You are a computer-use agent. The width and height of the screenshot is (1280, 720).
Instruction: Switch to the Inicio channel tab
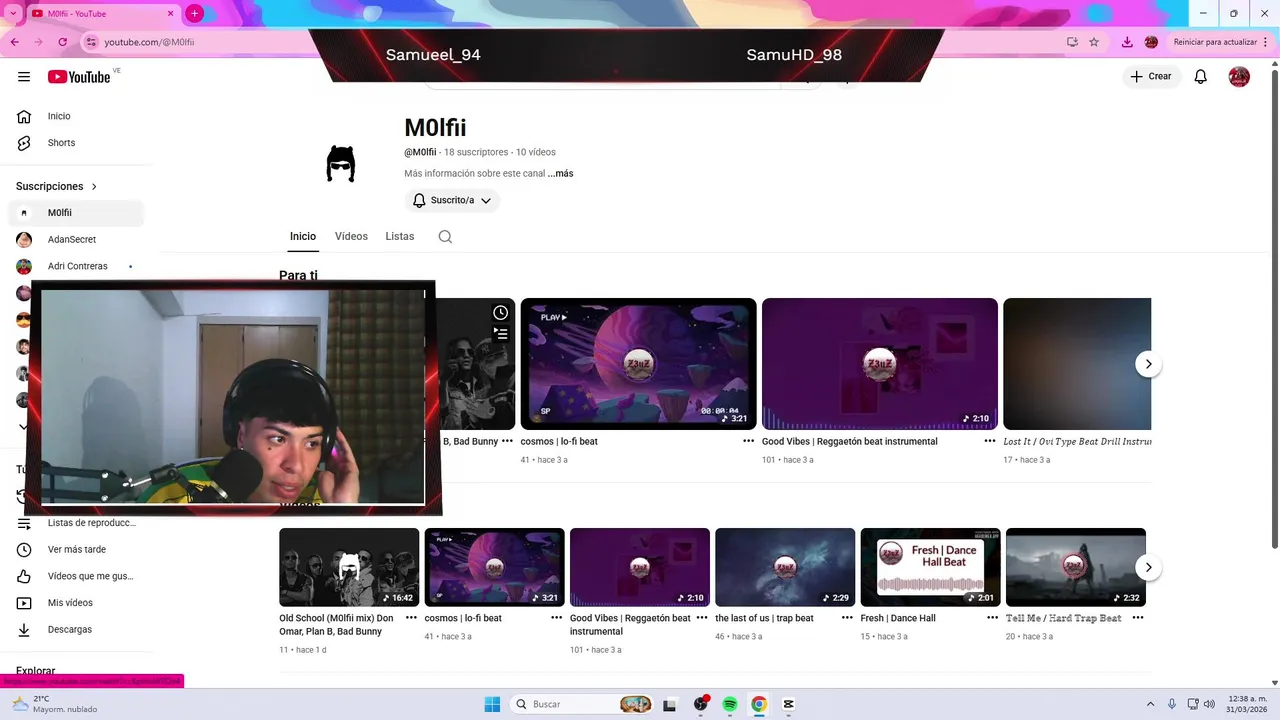(x=303, y=237)
